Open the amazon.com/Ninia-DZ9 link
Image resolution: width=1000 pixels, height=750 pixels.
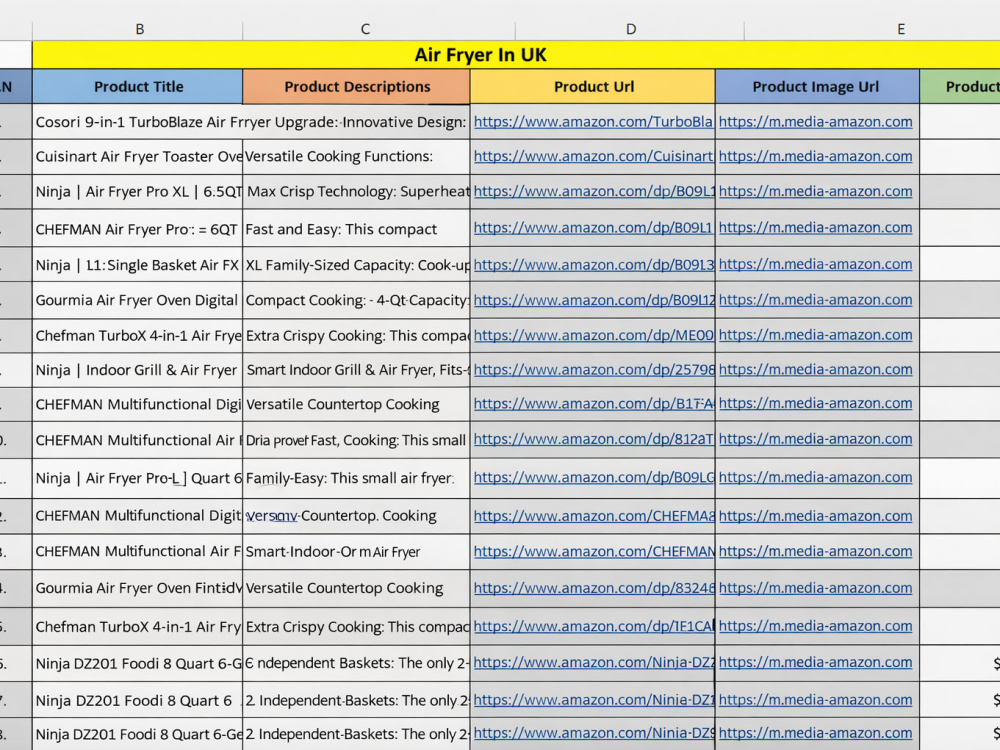click(594, 733)
